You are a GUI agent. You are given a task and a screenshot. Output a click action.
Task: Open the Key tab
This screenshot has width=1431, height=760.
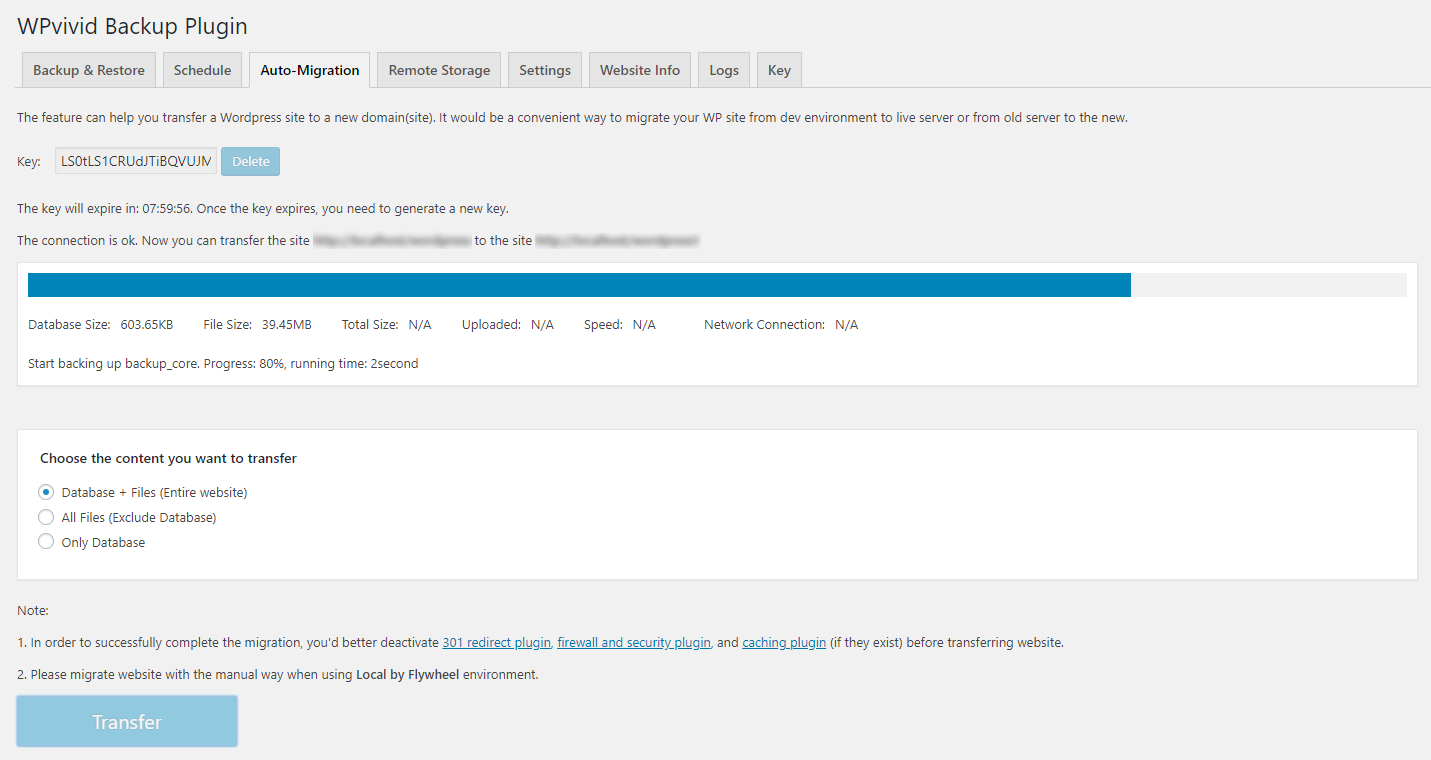(x=778, y=69)
